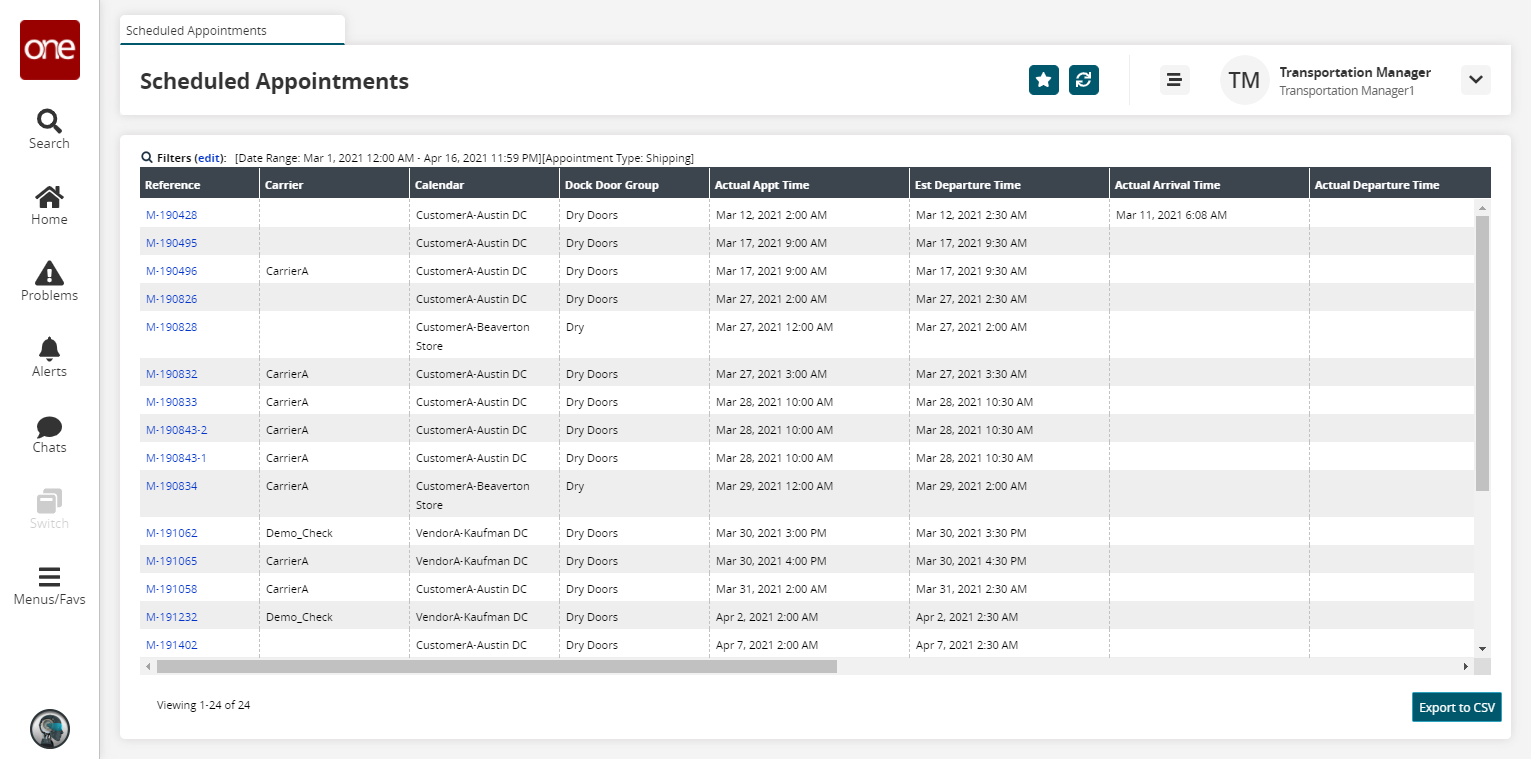Sort by Actual Appt Time header

coord(810,185)
